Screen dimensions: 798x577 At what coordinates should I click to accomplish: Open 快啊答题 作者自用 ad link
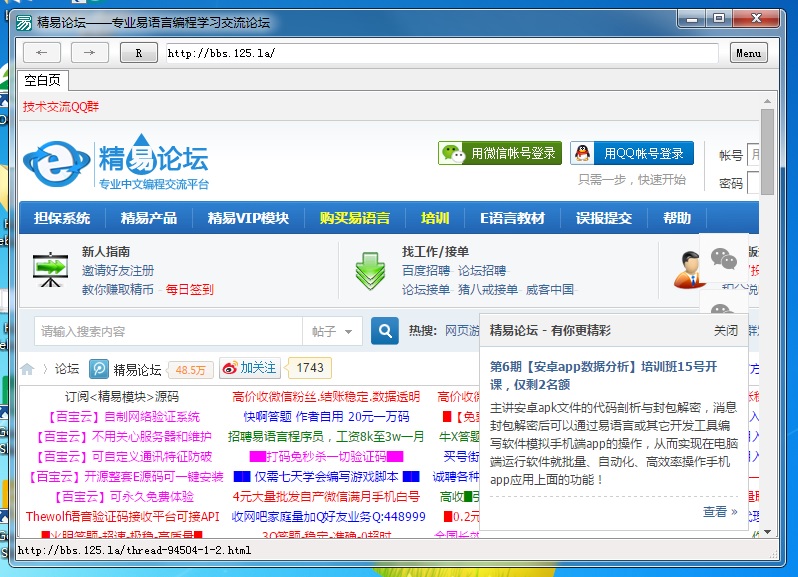326,417
